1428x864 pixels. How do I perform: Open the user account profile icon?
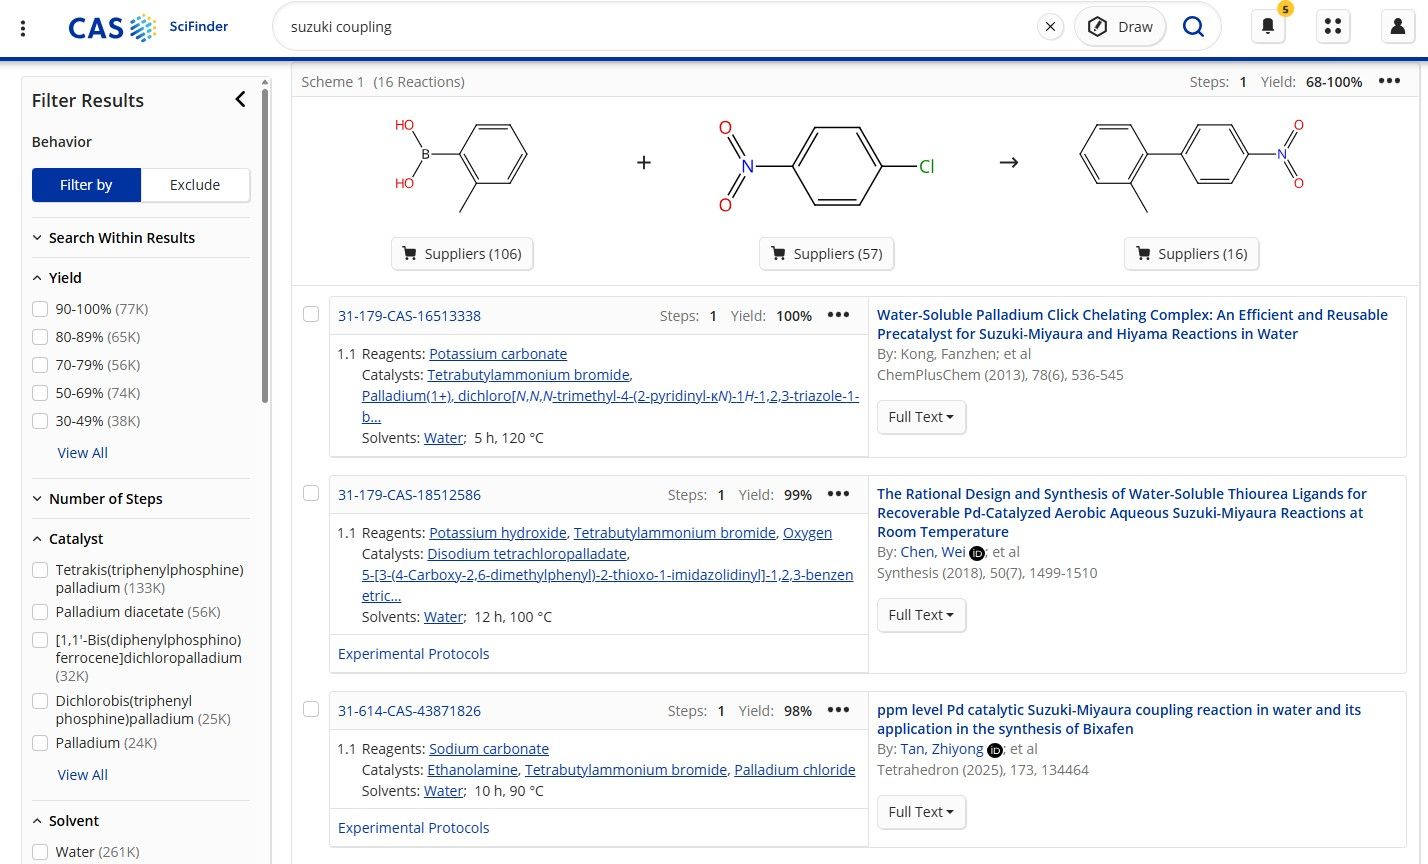click(x=1398, y=27)
